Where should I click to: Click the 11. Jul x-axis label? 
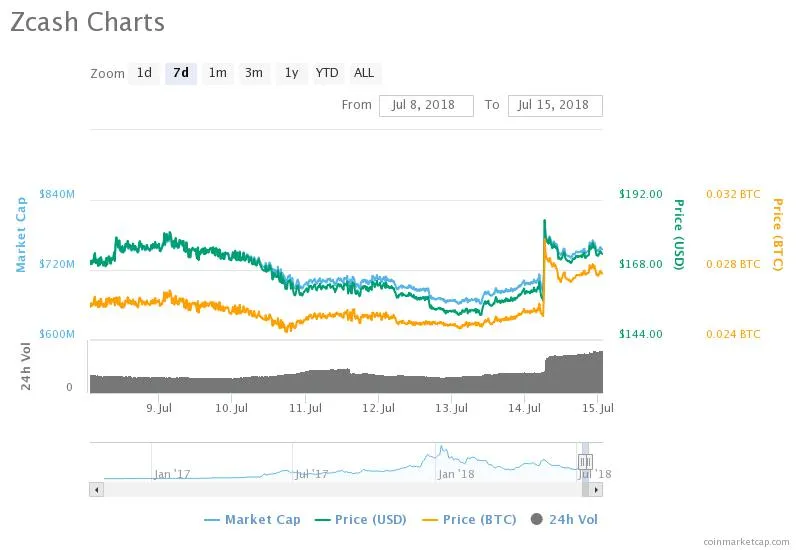click(x=305, y=408)
